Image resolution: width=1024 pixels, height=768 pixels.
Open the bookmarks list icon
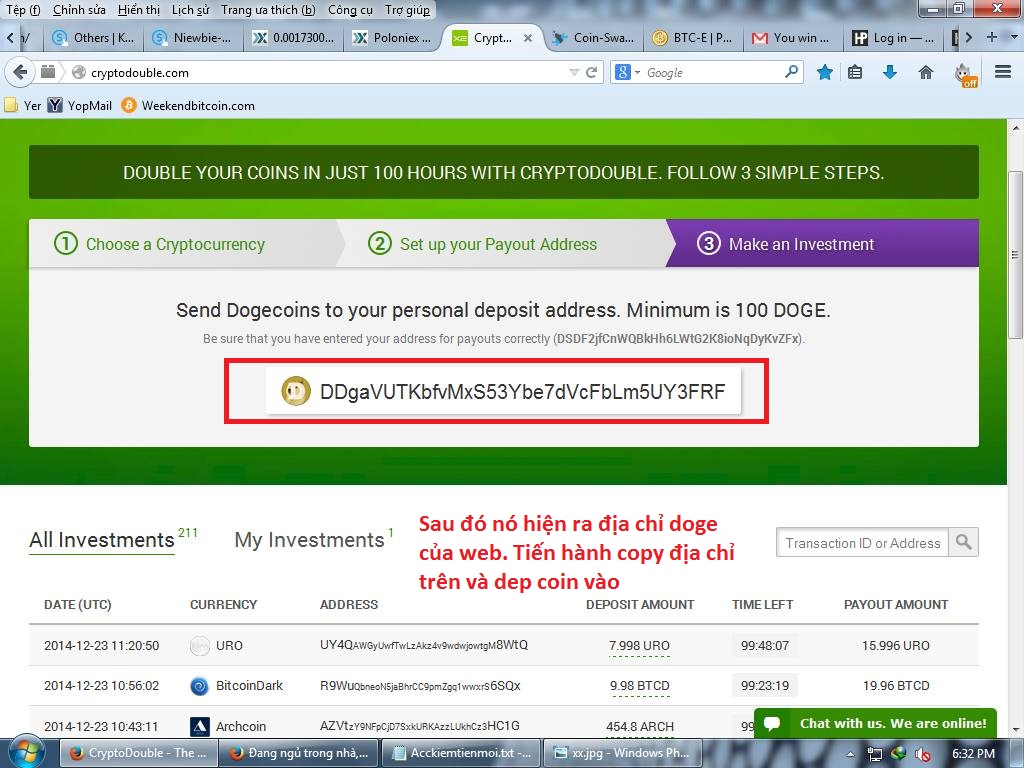[855, 72]
